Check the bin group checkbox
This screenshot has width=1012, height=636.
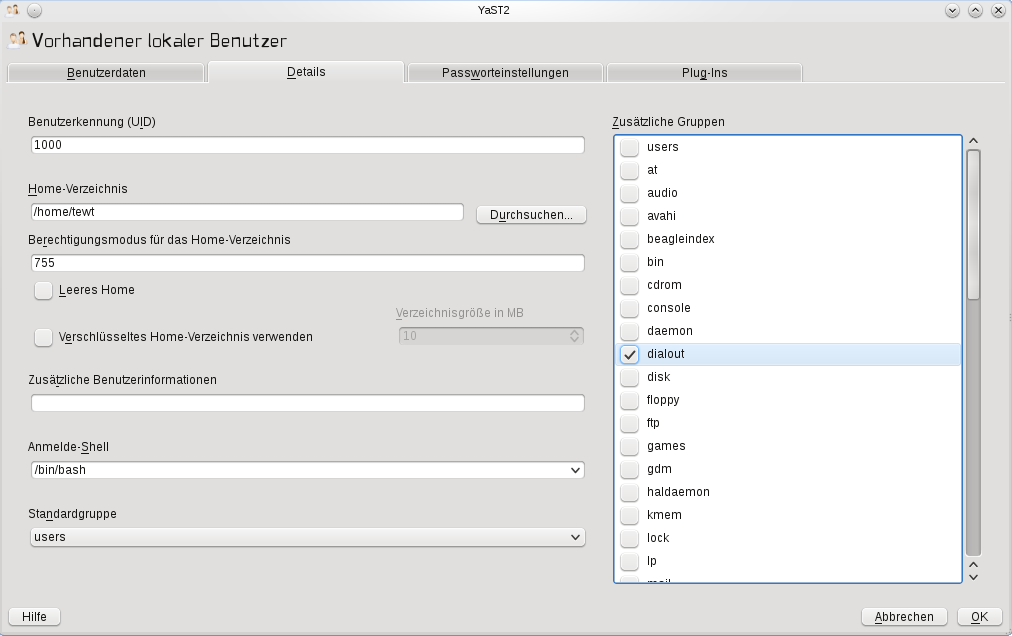point(629,262)
